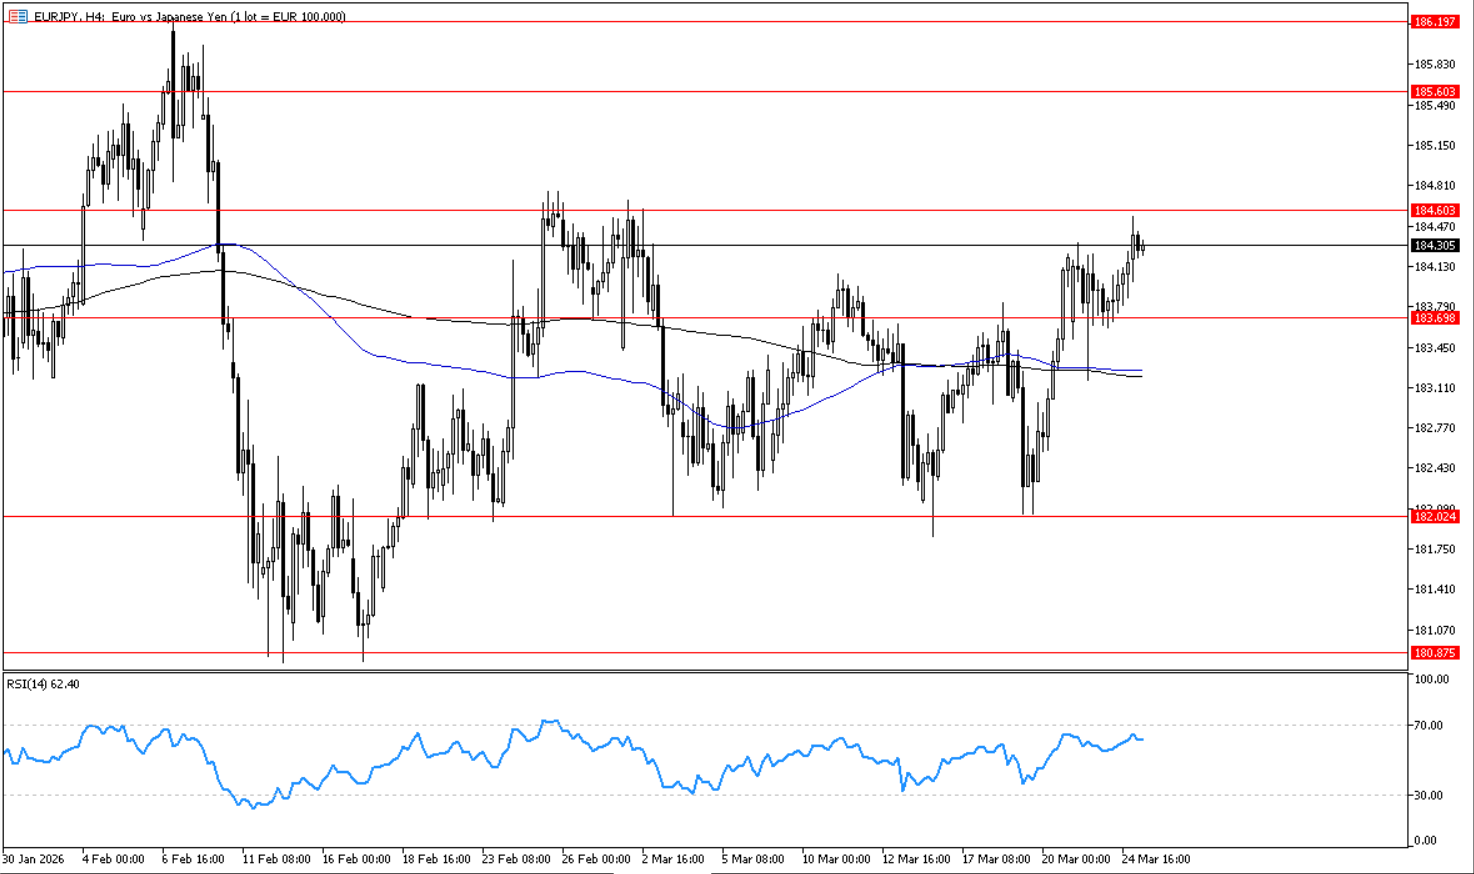1474x874 pixels.
Task: Click the black 184.305 current price label
Action: [1434, 246]
